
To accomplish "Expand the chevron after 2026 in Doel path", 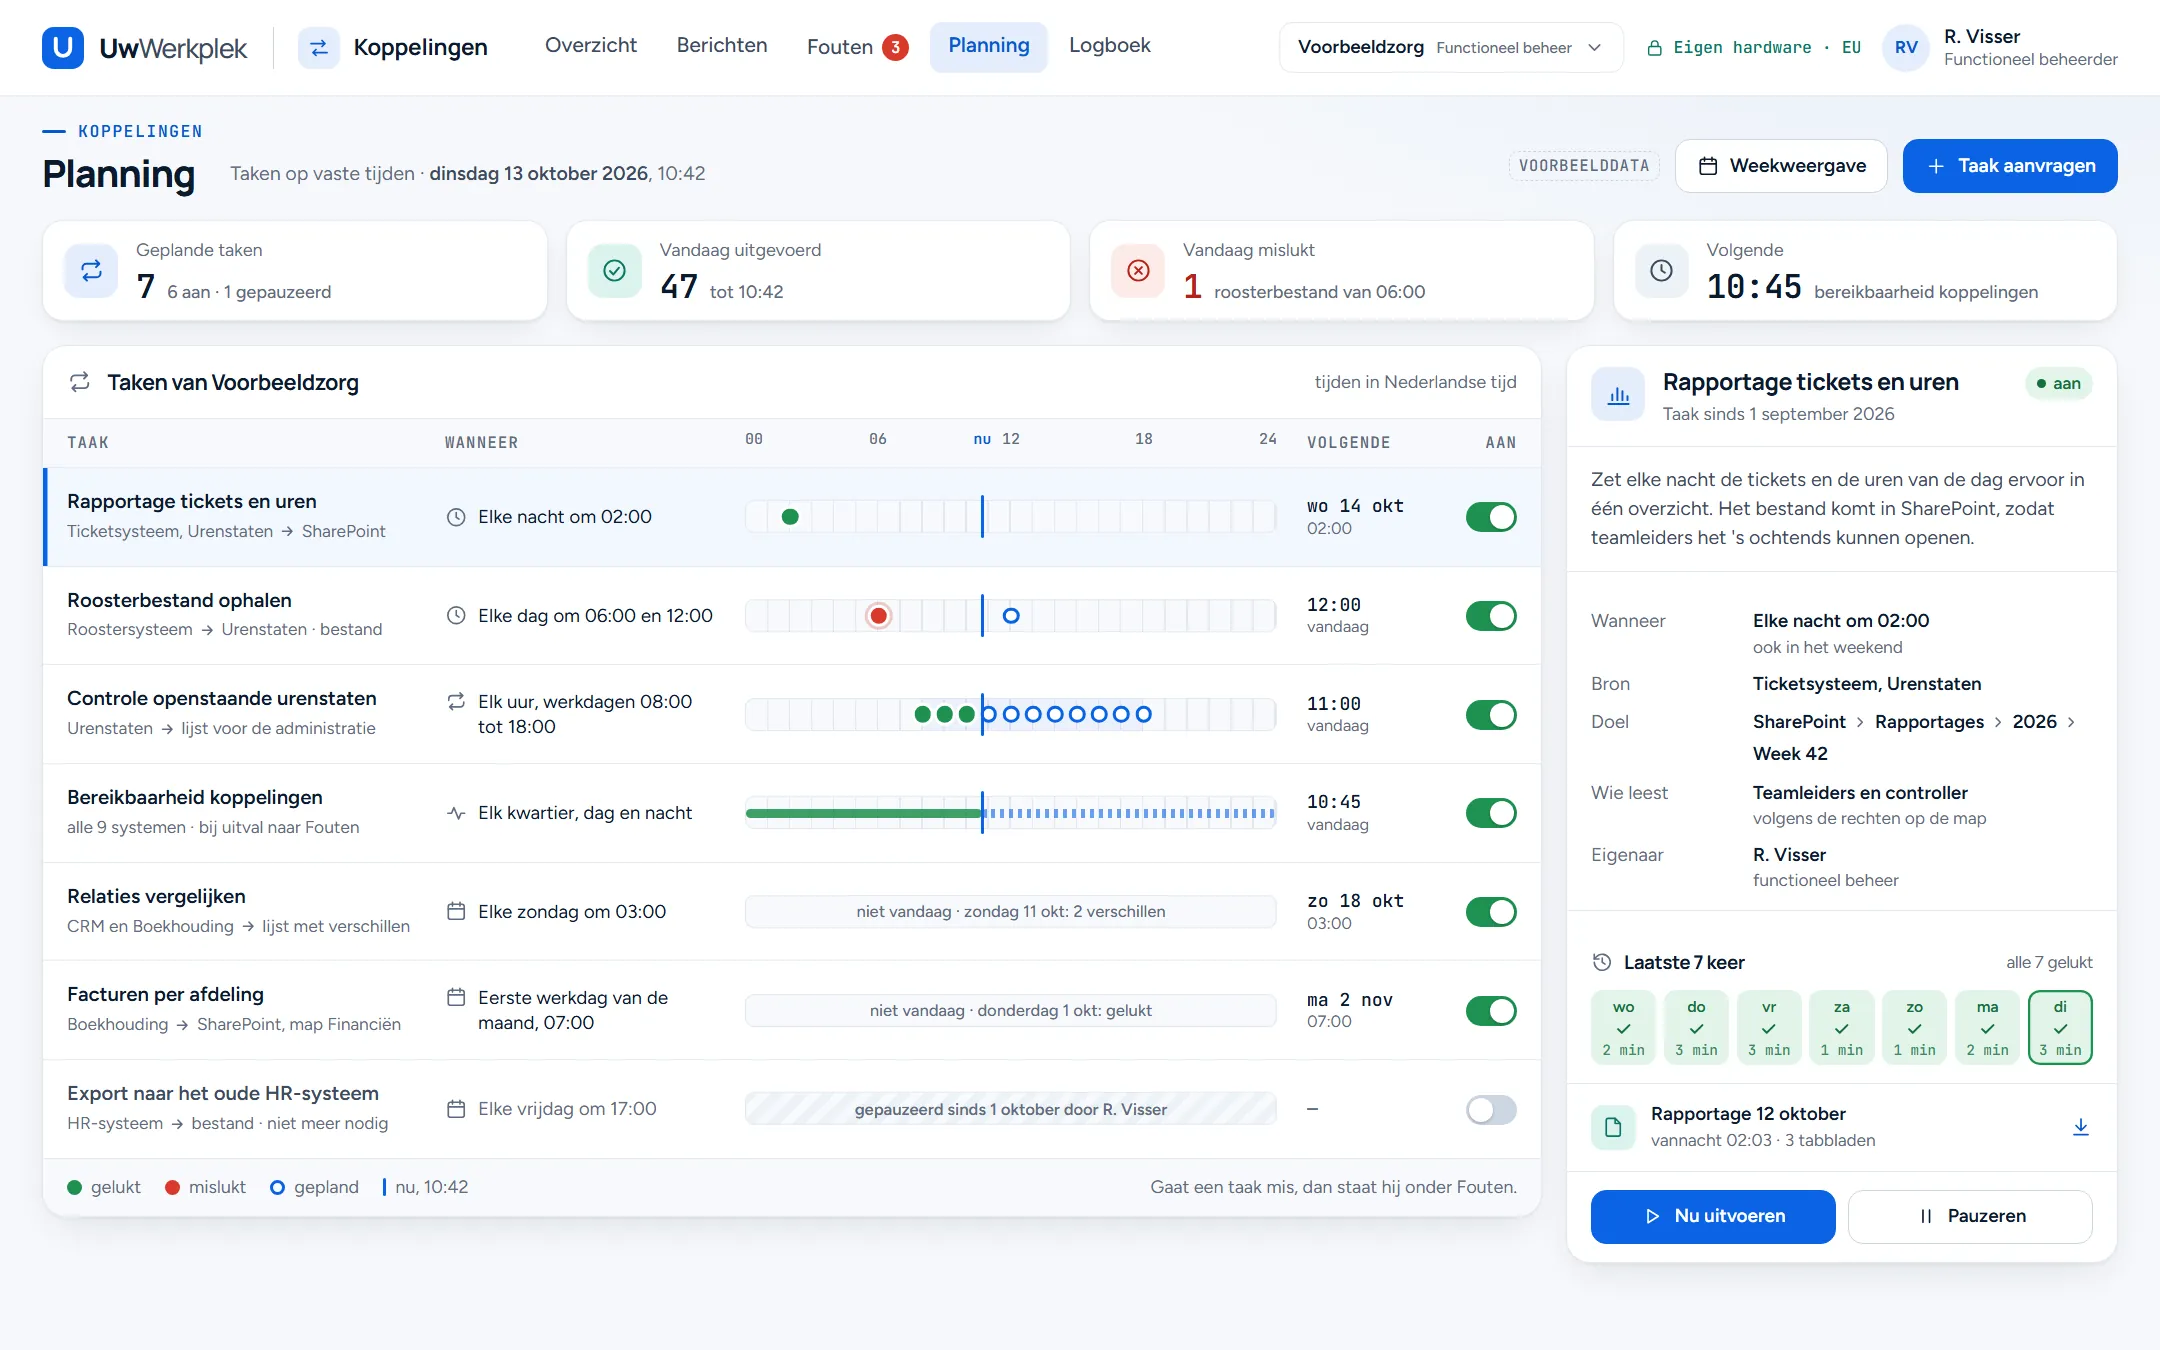I will coord(2070,722).
